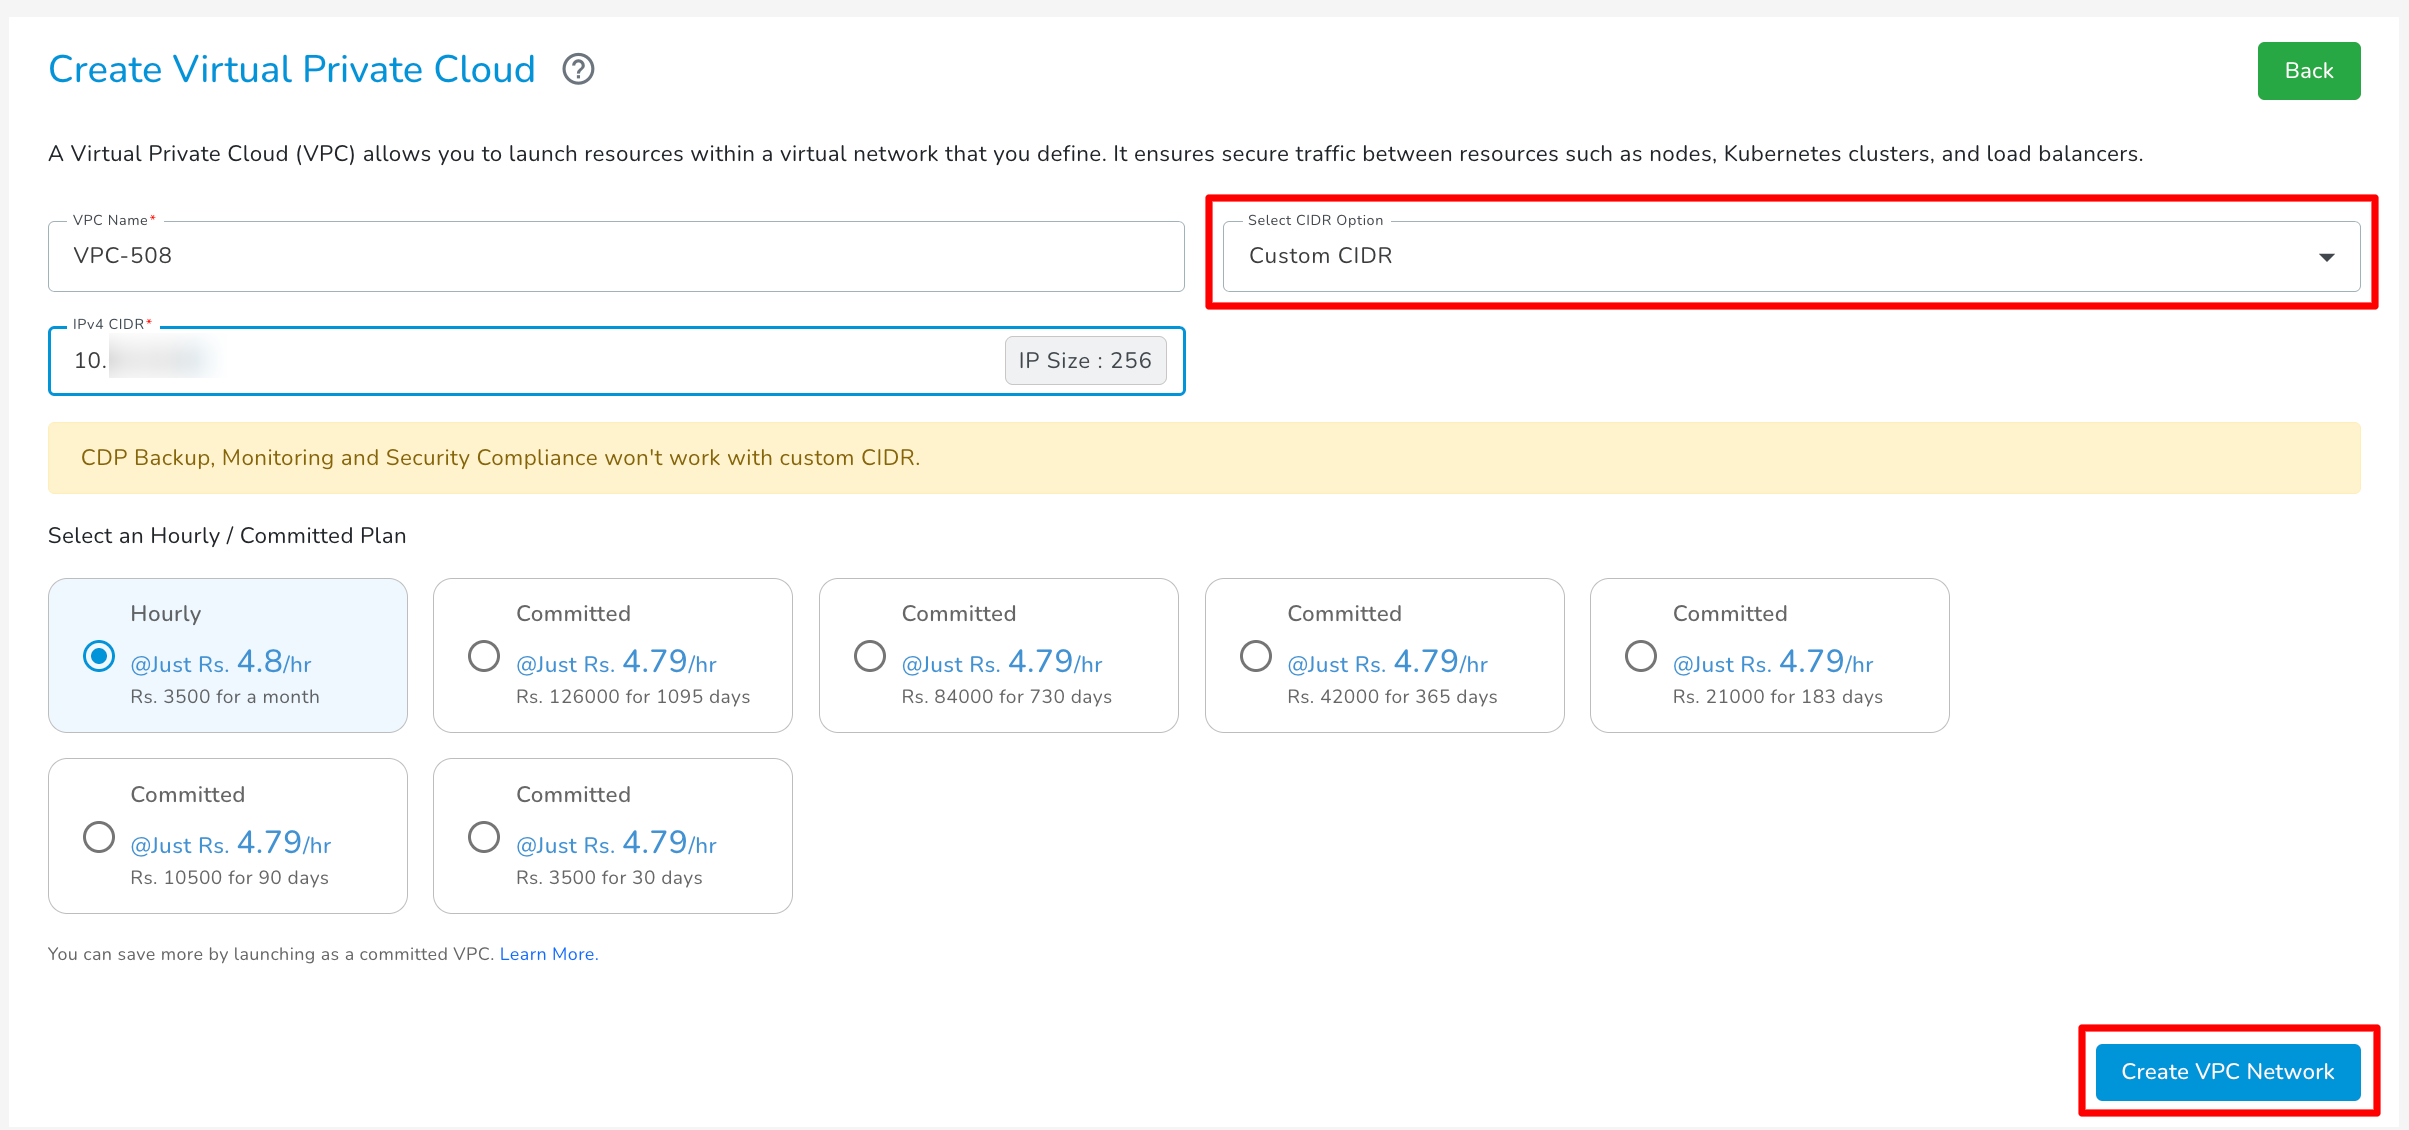Click the help icon next to Create Virtual Private Cloud
2409x1130 pixels.
click(578, 70)
